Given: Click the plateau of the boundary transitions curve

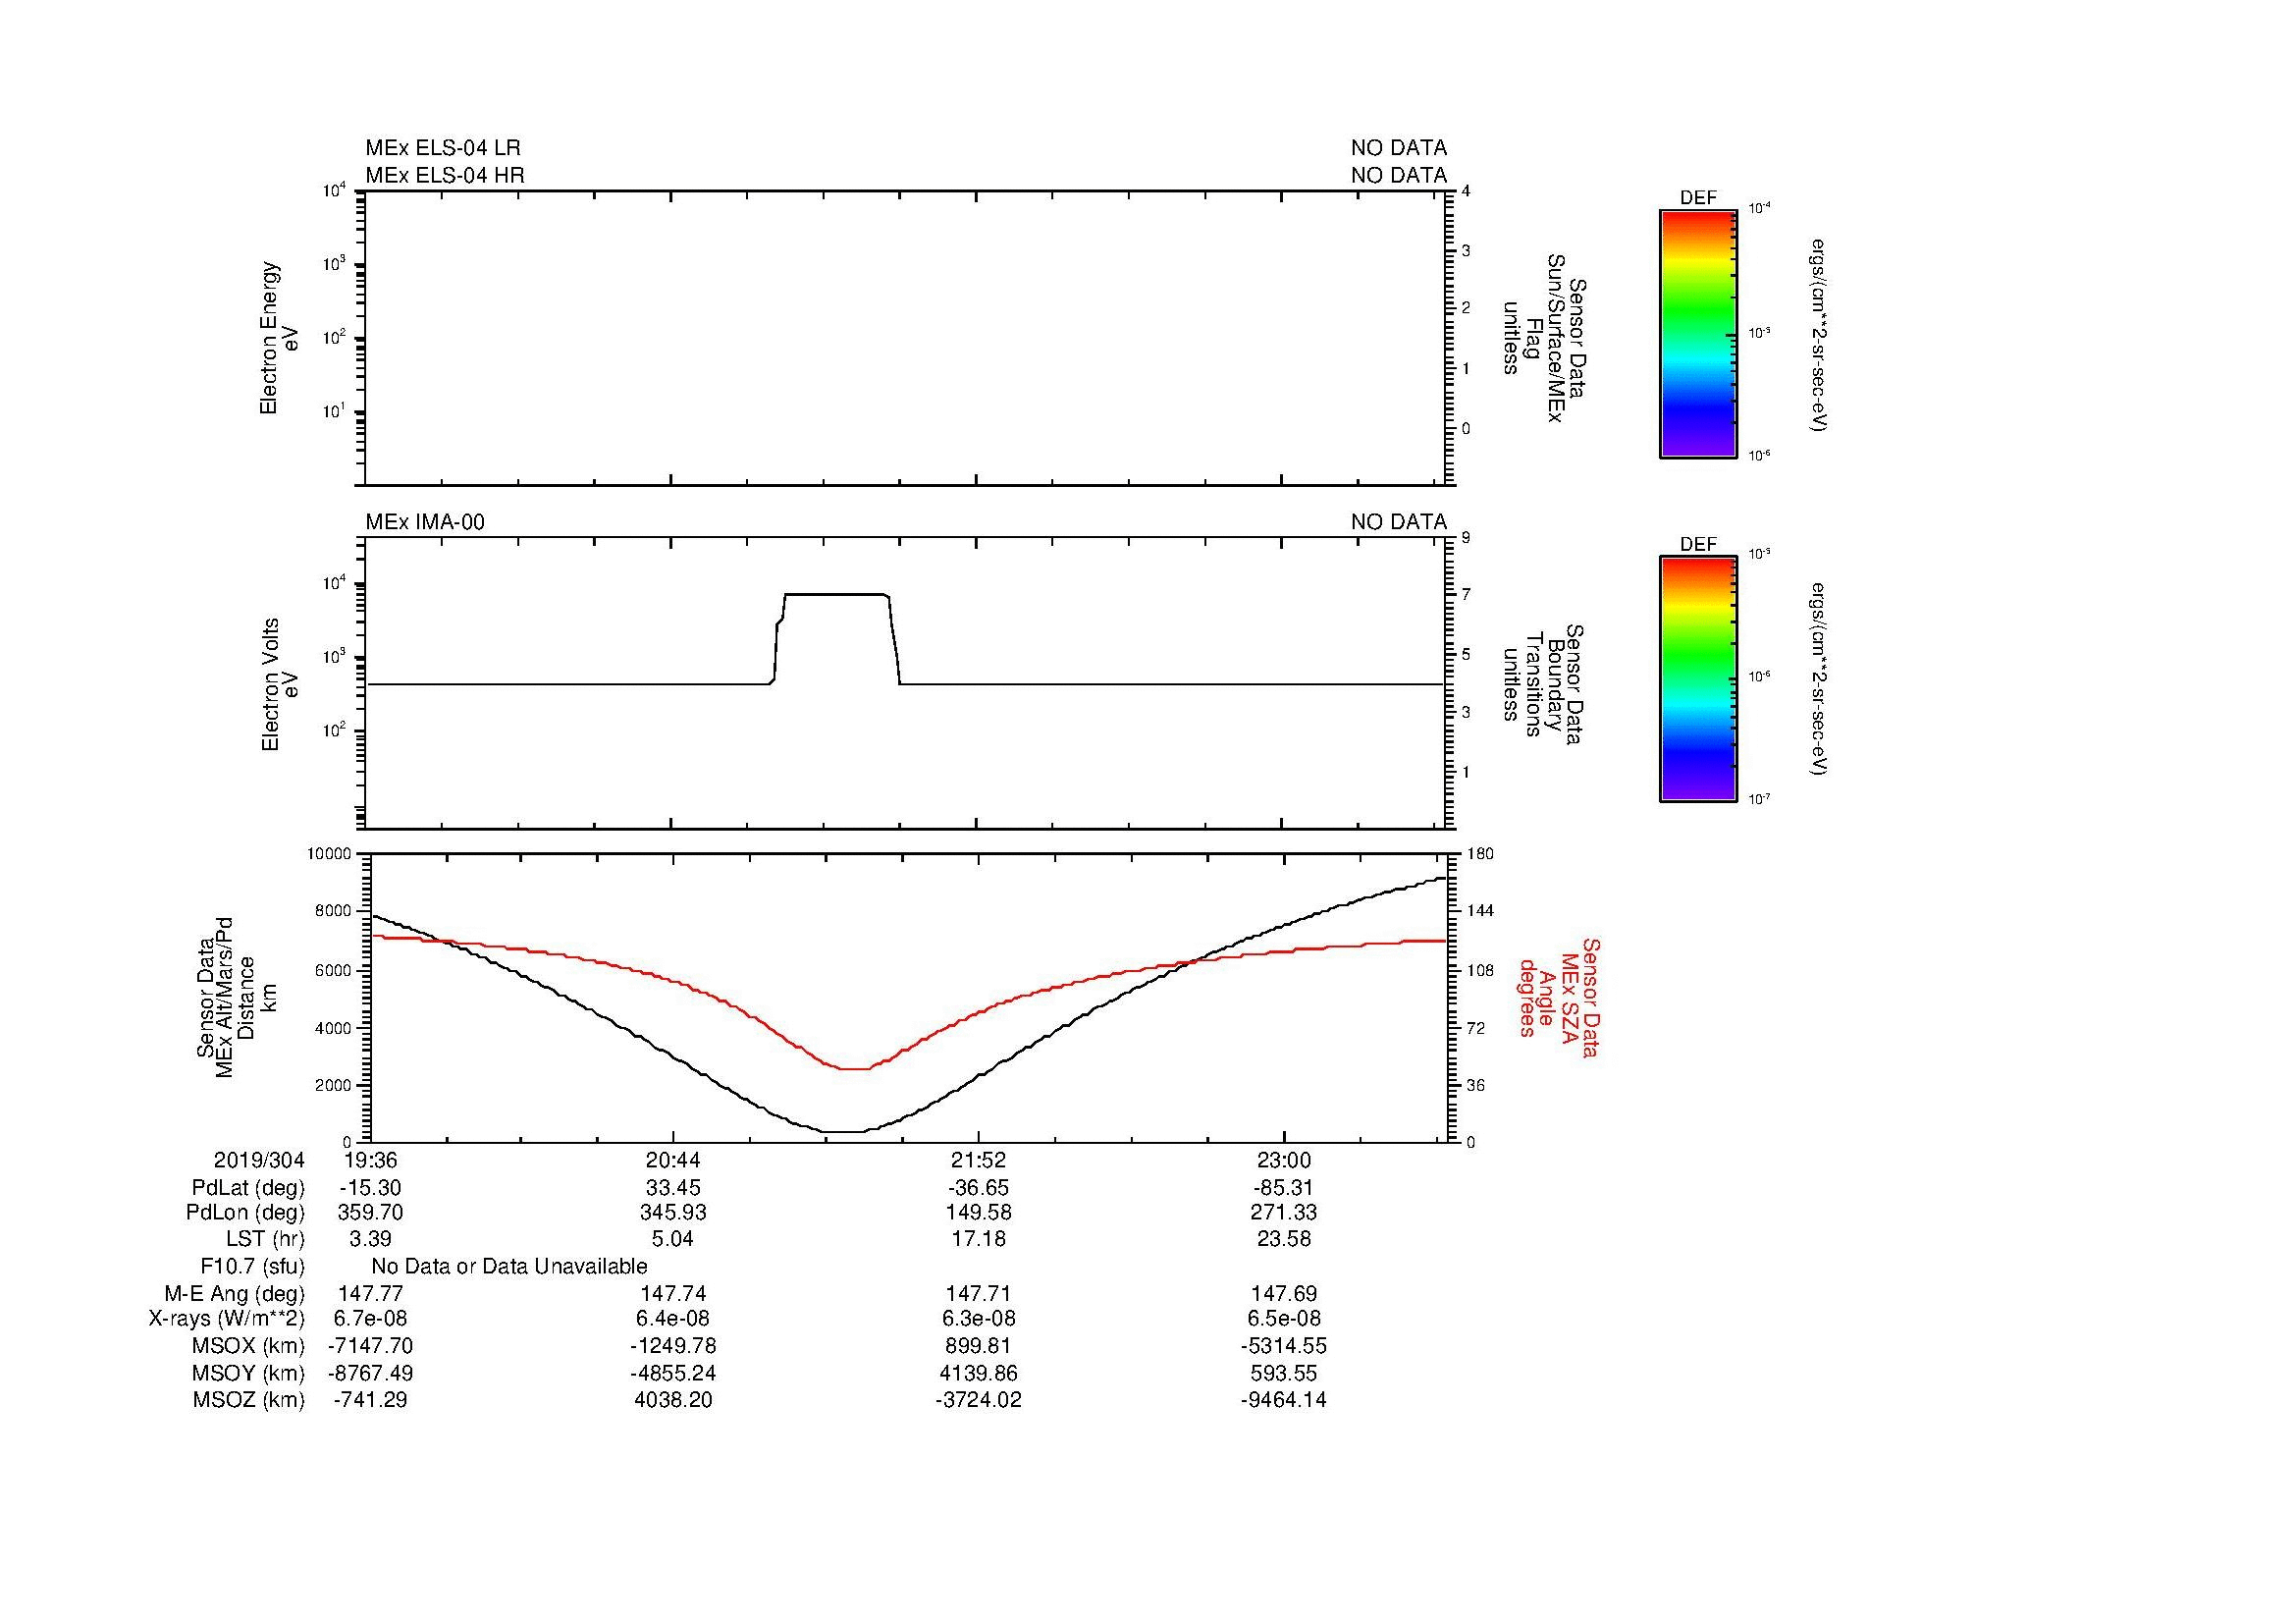Looking at the screenshot, I should (837, 594).
